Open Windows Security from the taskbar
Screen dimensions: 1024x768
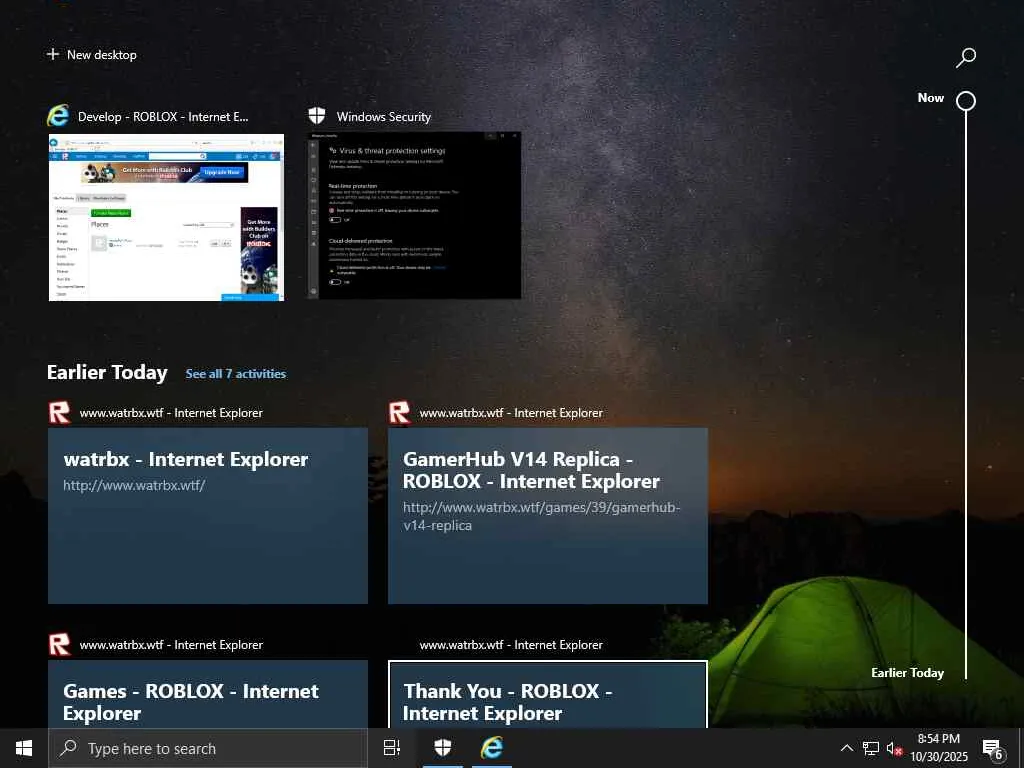click(x=443, y=748)
